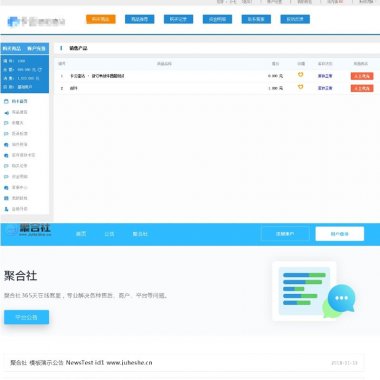The height and width of the screenshot is (380, 380).
Task: Click the 聚合社 heading text
Action: point(20,276)
